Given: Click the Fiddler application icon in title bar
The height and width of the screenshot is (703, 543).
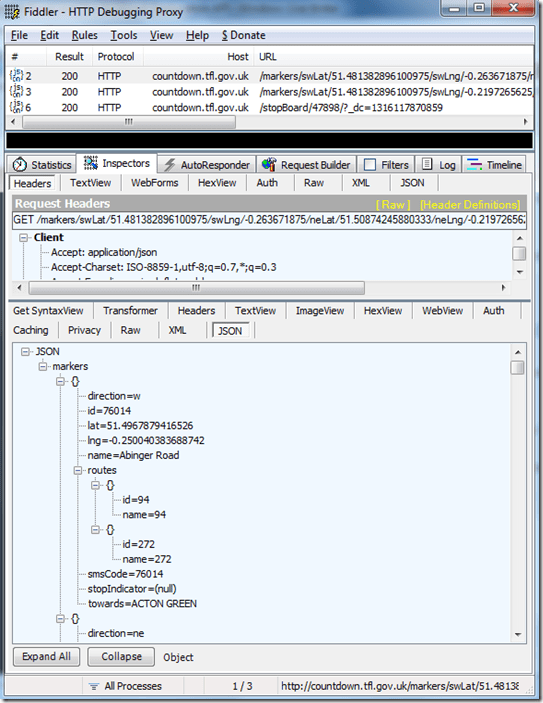Looking at the screenshot, I should pos(13,12).
